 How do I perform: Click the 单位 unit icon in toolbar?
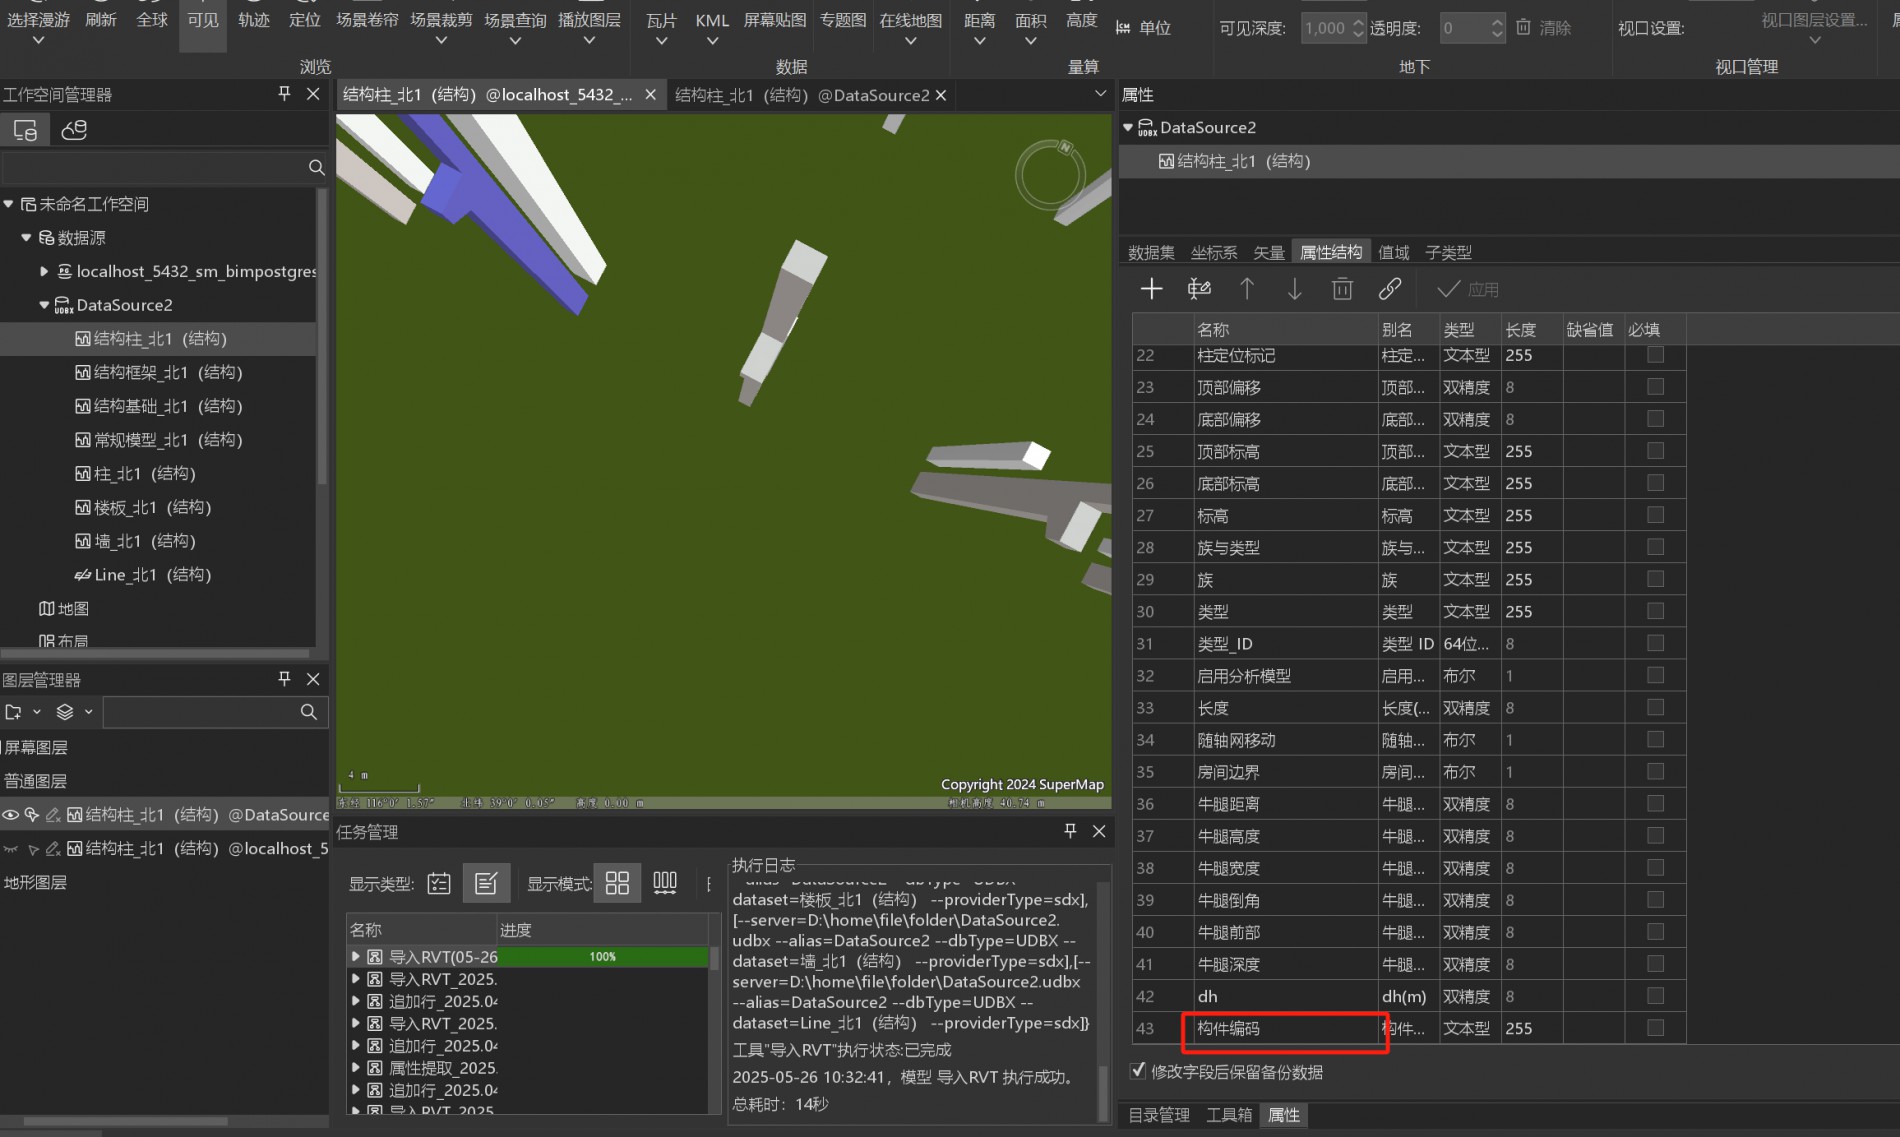pos(1123,28)
